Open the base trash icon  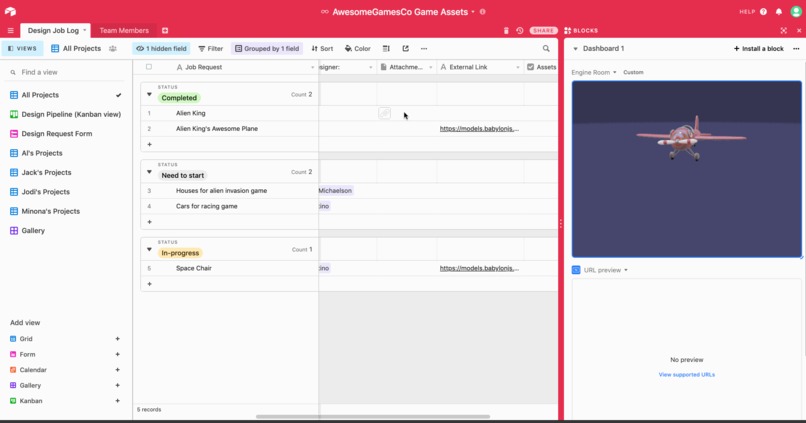click(x=506, y=30)
